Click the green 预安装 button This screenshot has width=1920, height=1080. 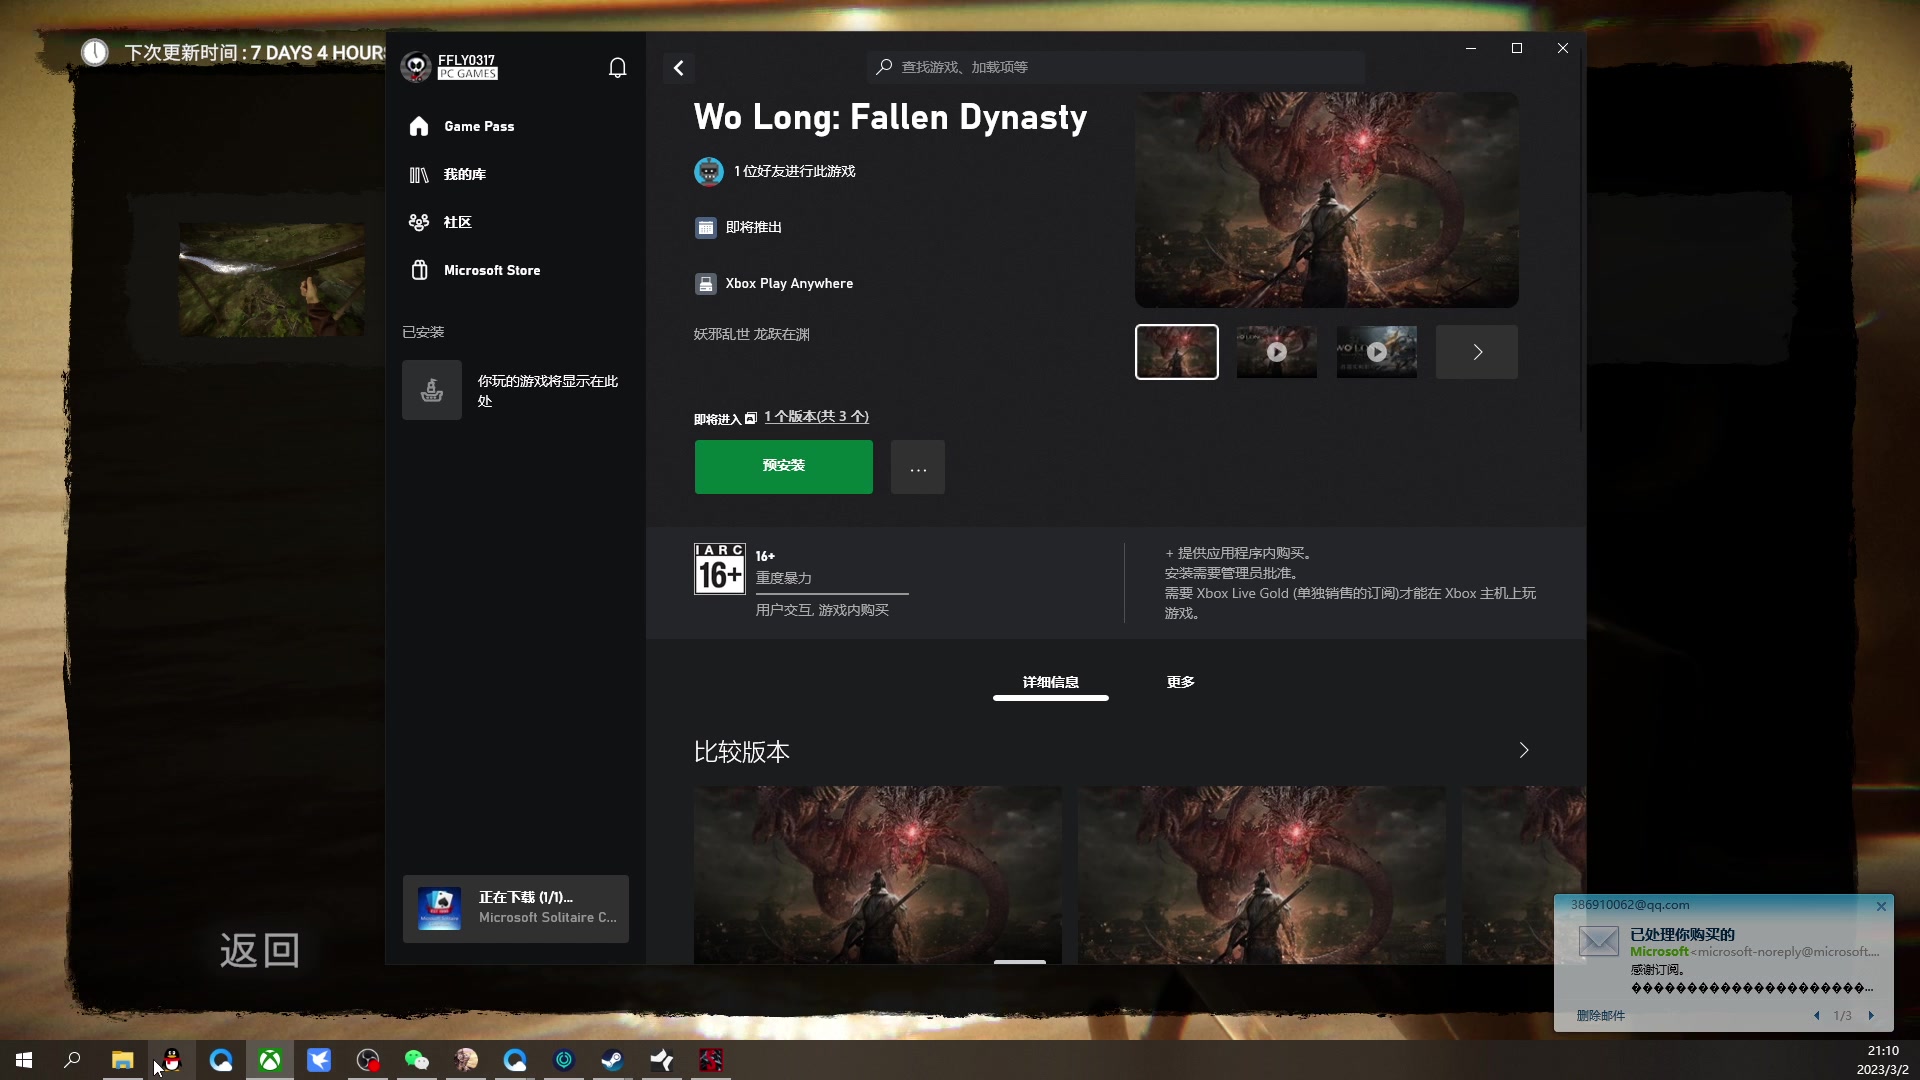pos(784,466)
